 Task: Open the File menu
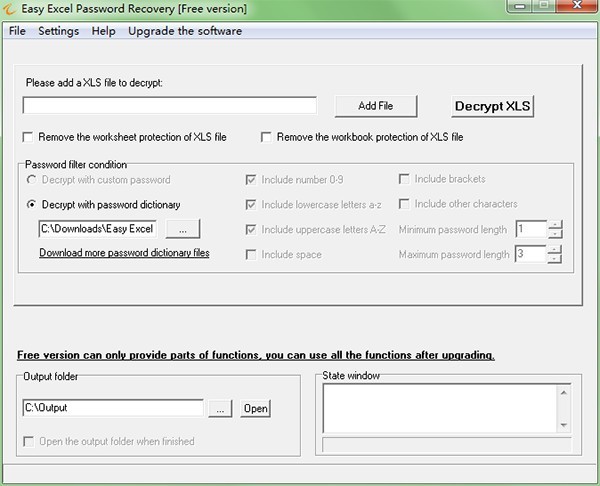(17, 31)
